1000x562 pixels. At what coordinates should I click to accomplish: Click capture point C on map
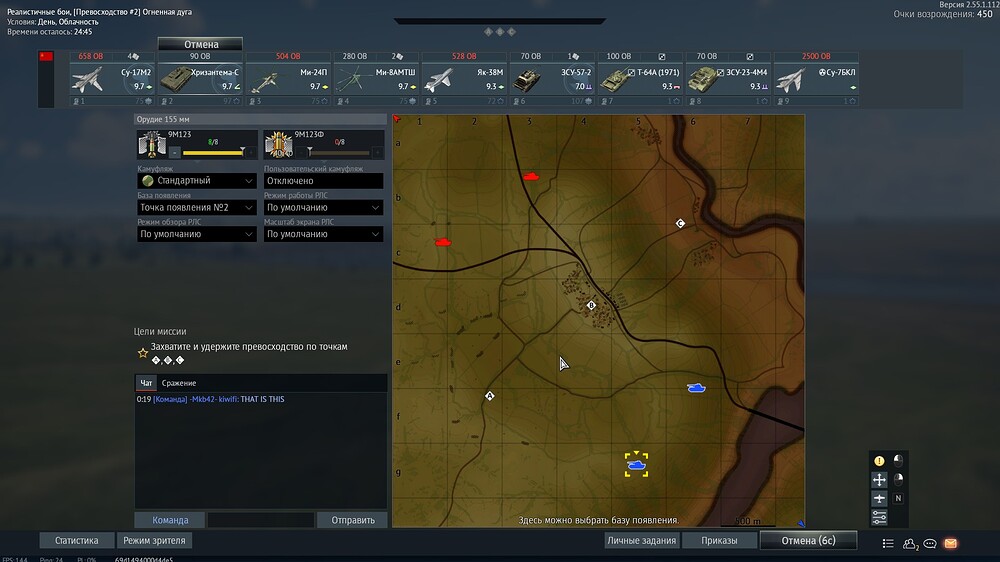pyautogui.click(x=680, y=223)
